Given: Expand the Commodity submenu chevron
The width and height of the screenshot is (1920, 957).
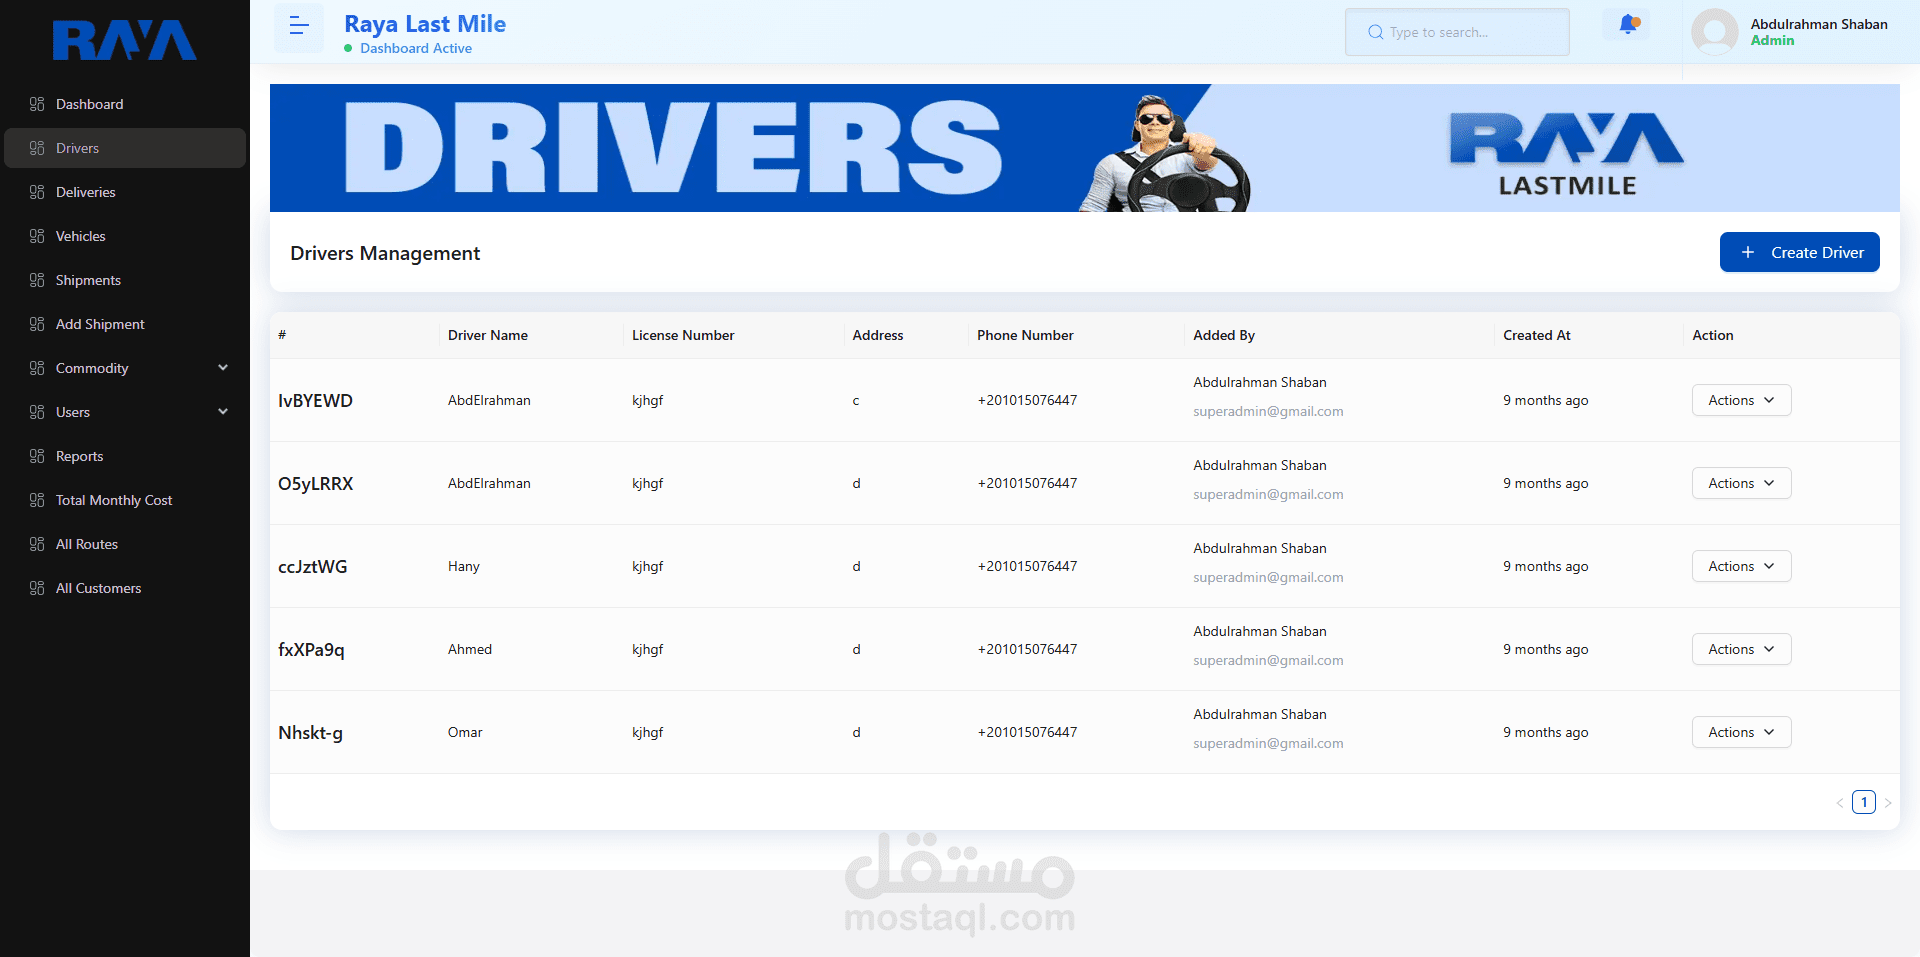Looking at the screenshot, I should point(223,368).
